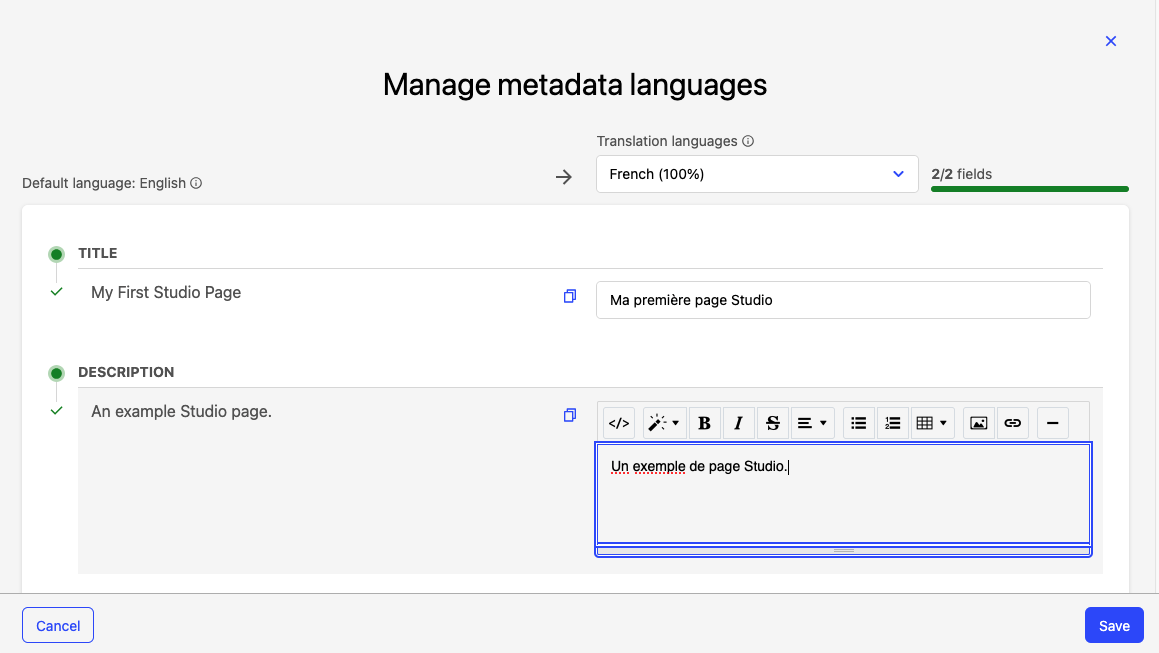Image resolution: width=1159 pixels, height=653 pixels.
Task: Toggle italic formatting
Action: pos(738,423)
